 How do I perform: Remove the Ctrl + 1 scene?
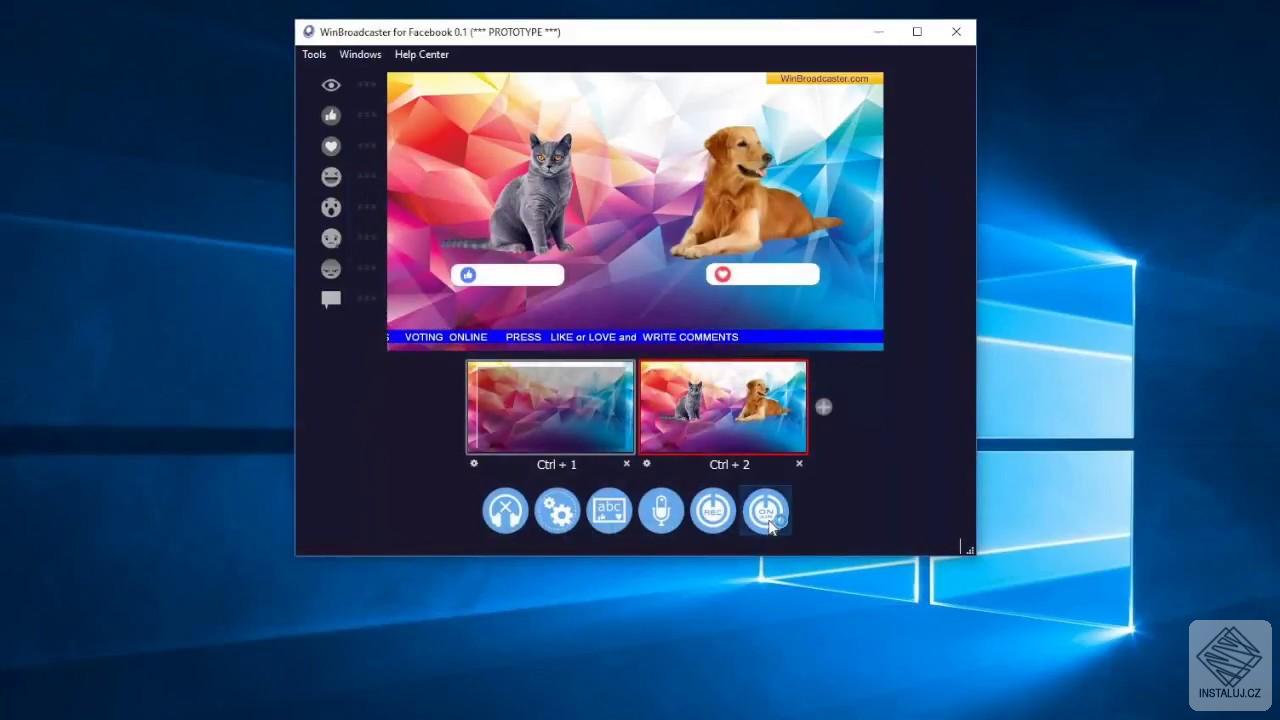pyautogui.click(x=627, y=463)
